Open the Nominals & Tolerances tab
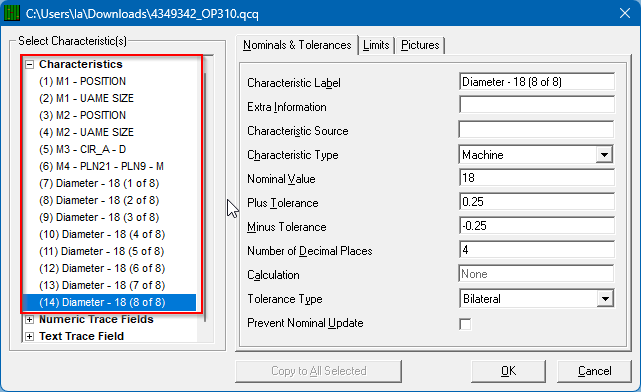The height and width of the screenshot is (392, 641). click(297, 45)
